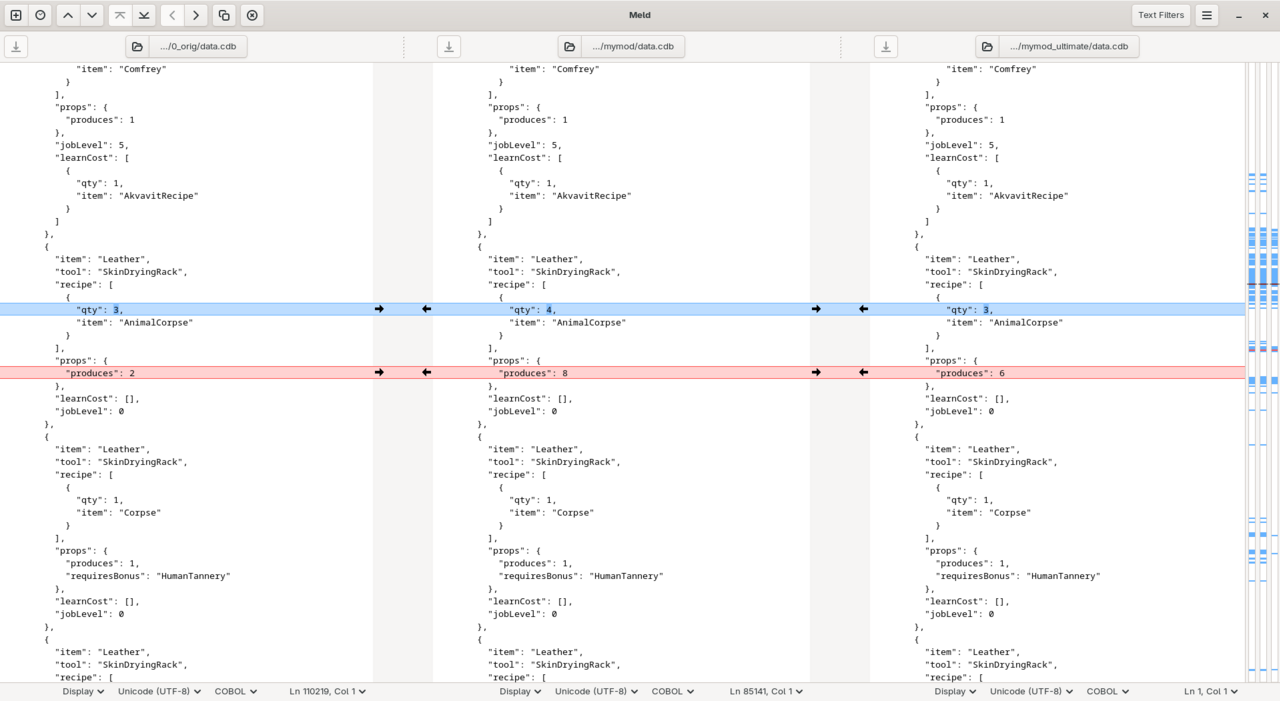Open the recent comparisons clock icon
1280x701 pixels.
point(40,15)
